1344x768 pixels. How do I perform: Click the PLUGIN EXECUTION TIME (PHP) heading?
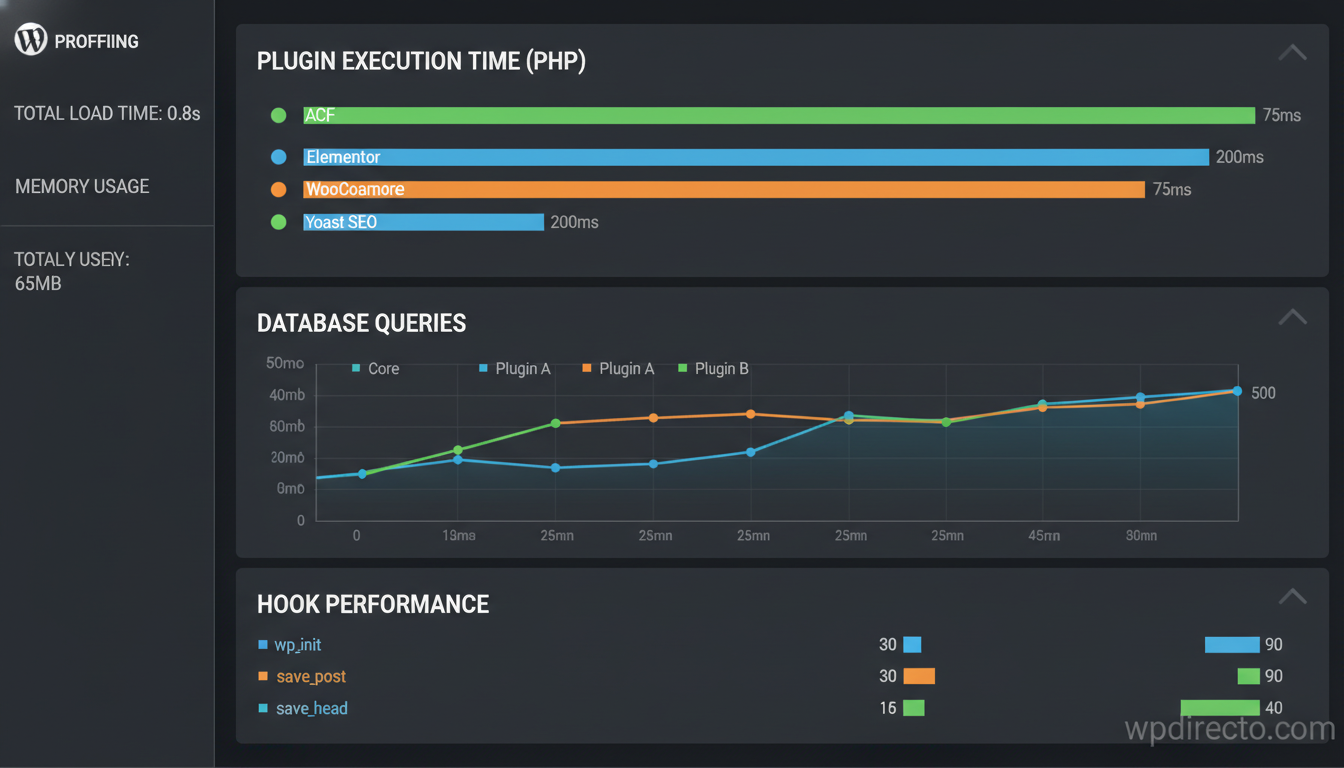pyautogui.click(x=421, y=61)
